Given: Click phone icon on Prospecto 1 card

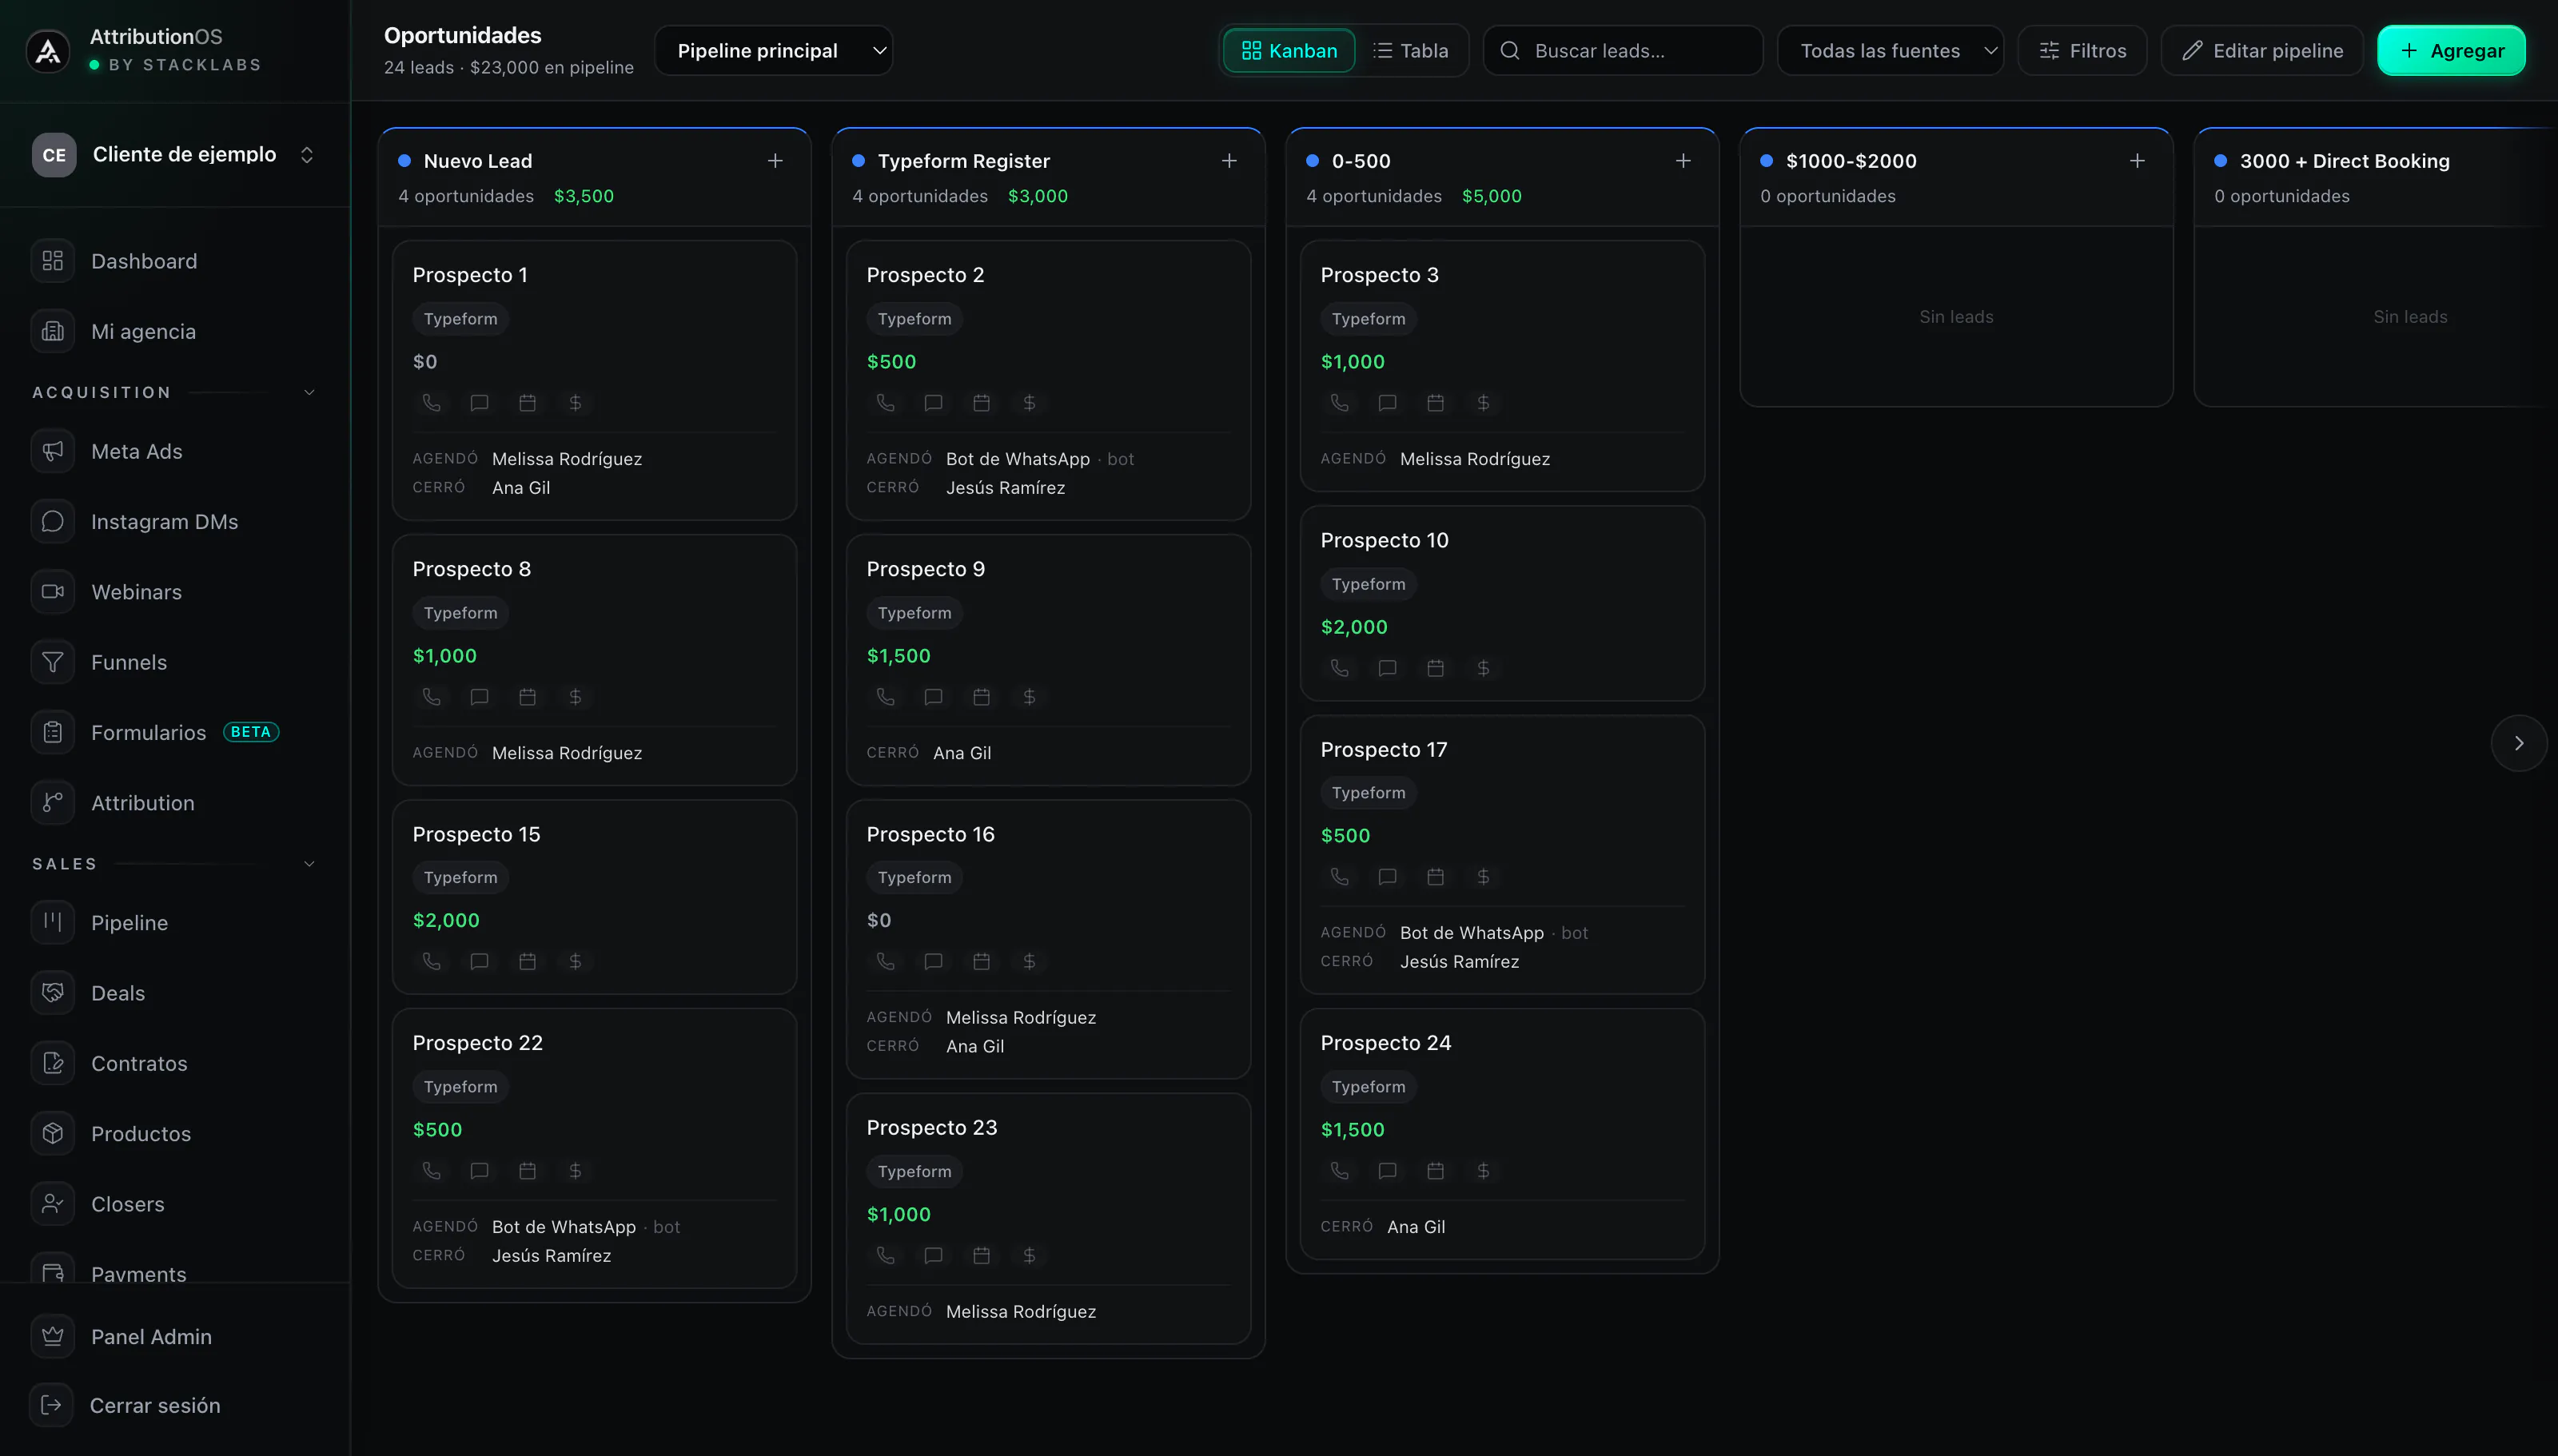Looking at the screenshot, I should tap(431, 403).
